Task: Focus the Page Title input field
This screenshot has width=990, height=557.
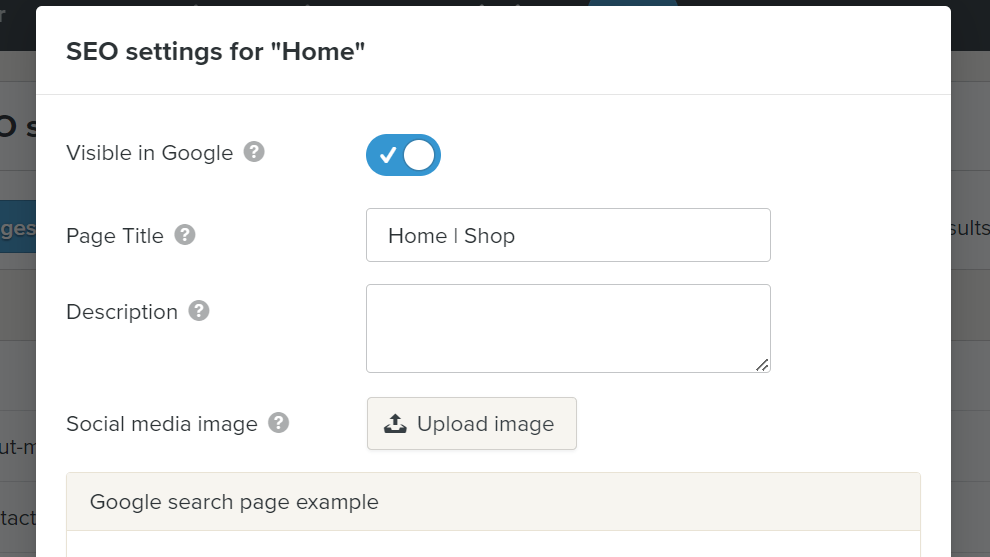Action: pyautogui.click(x=568, y=235)
